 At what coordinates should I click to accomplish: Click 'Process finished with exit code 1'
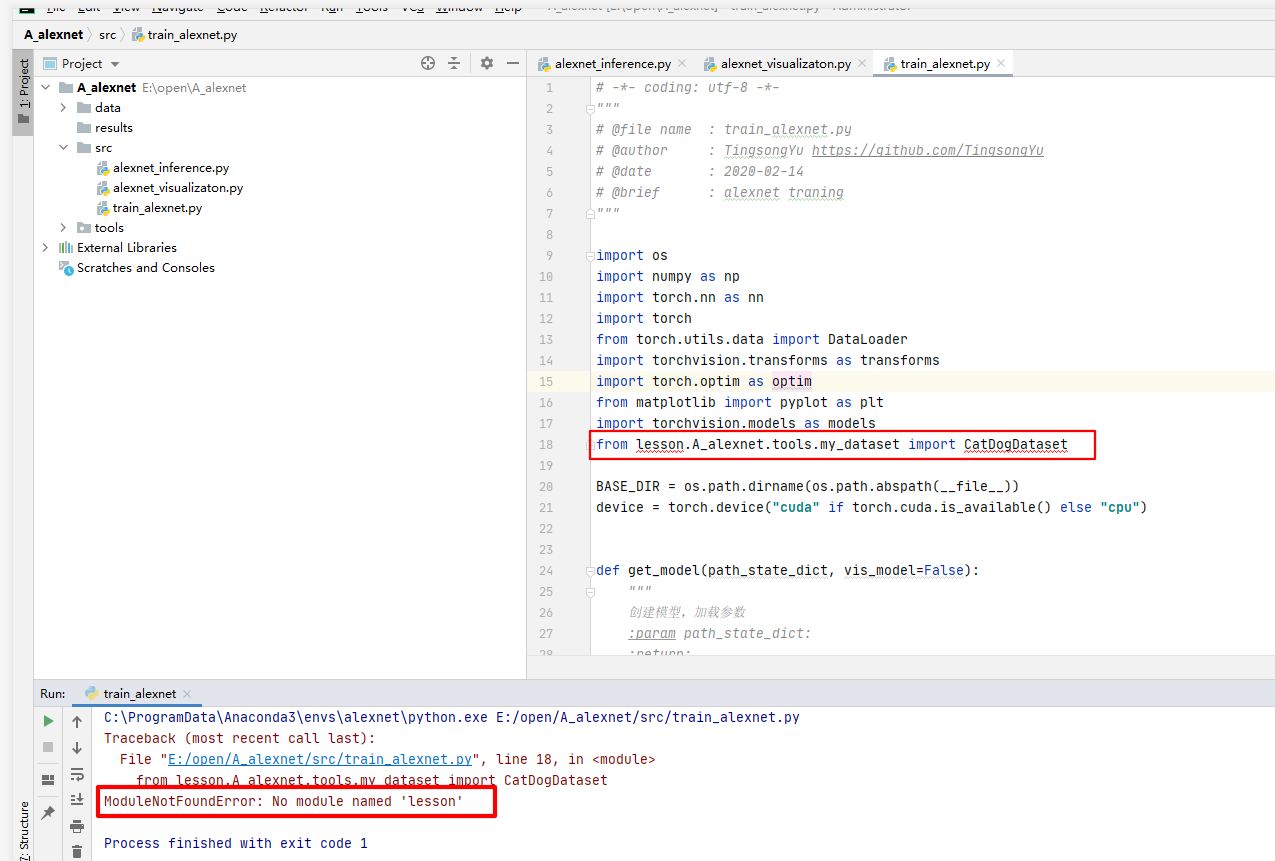(x=236, y=843)
